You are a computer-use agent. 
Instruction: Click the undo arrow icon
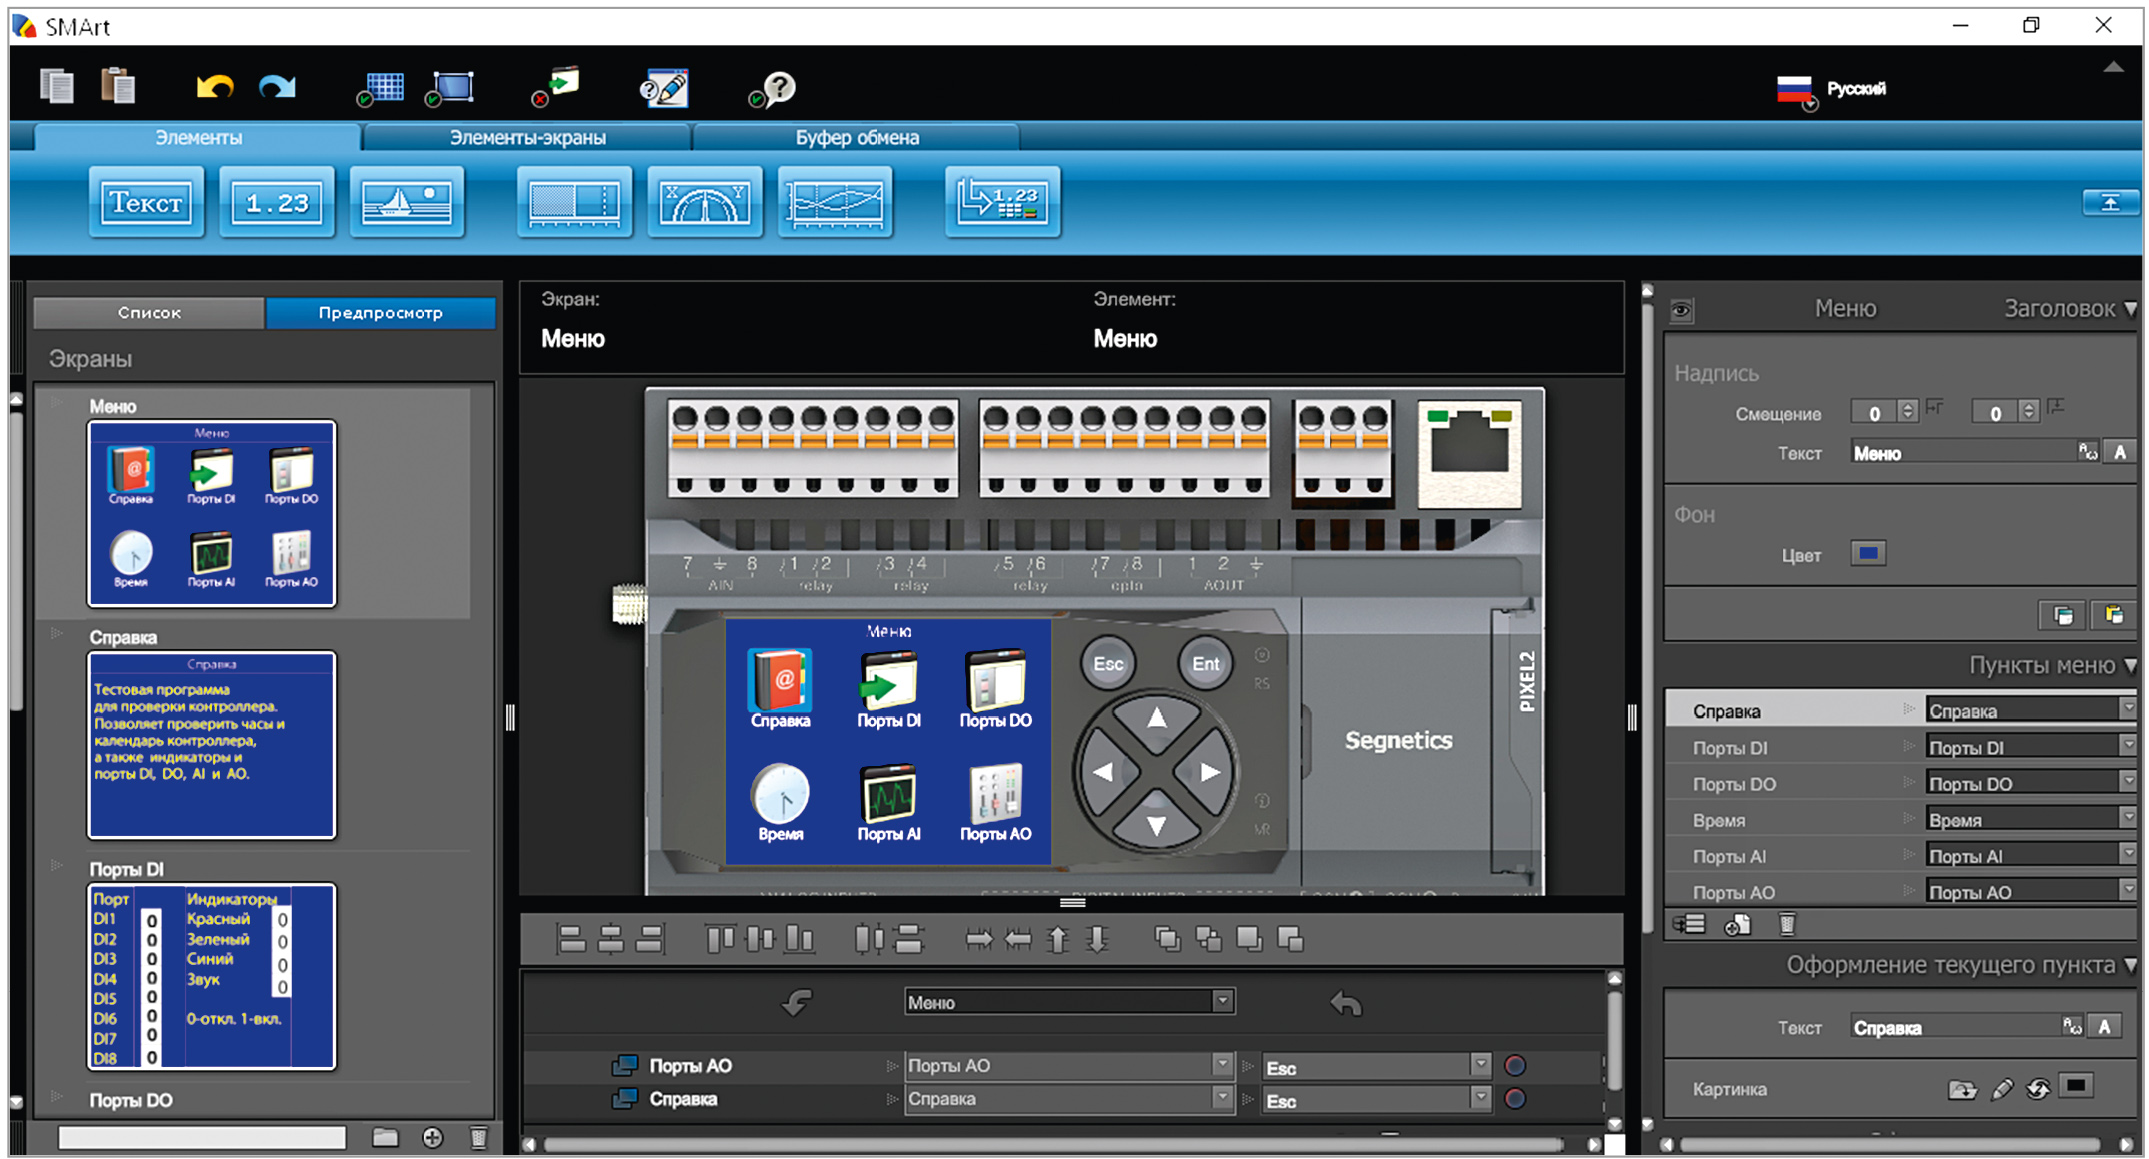coord(214,88)
